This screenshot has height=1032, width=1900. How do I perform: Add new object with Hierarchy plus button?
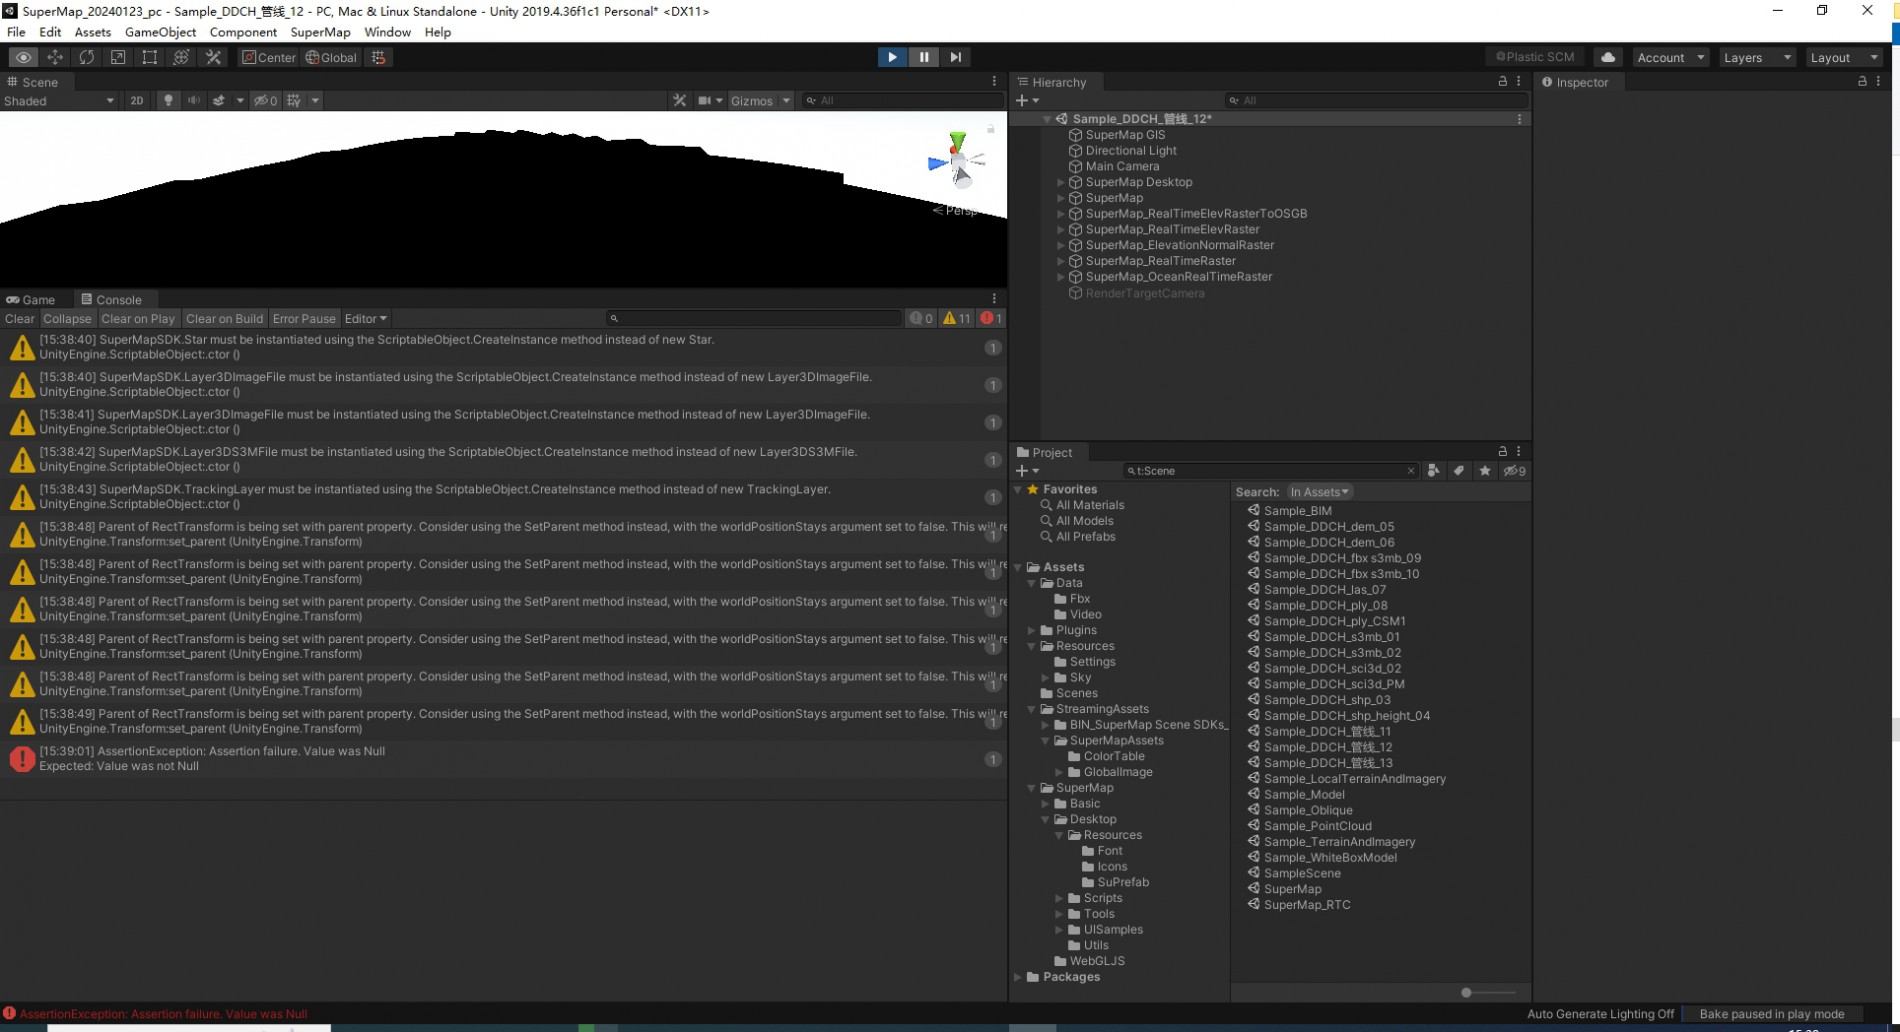(x=1027, y=100)
